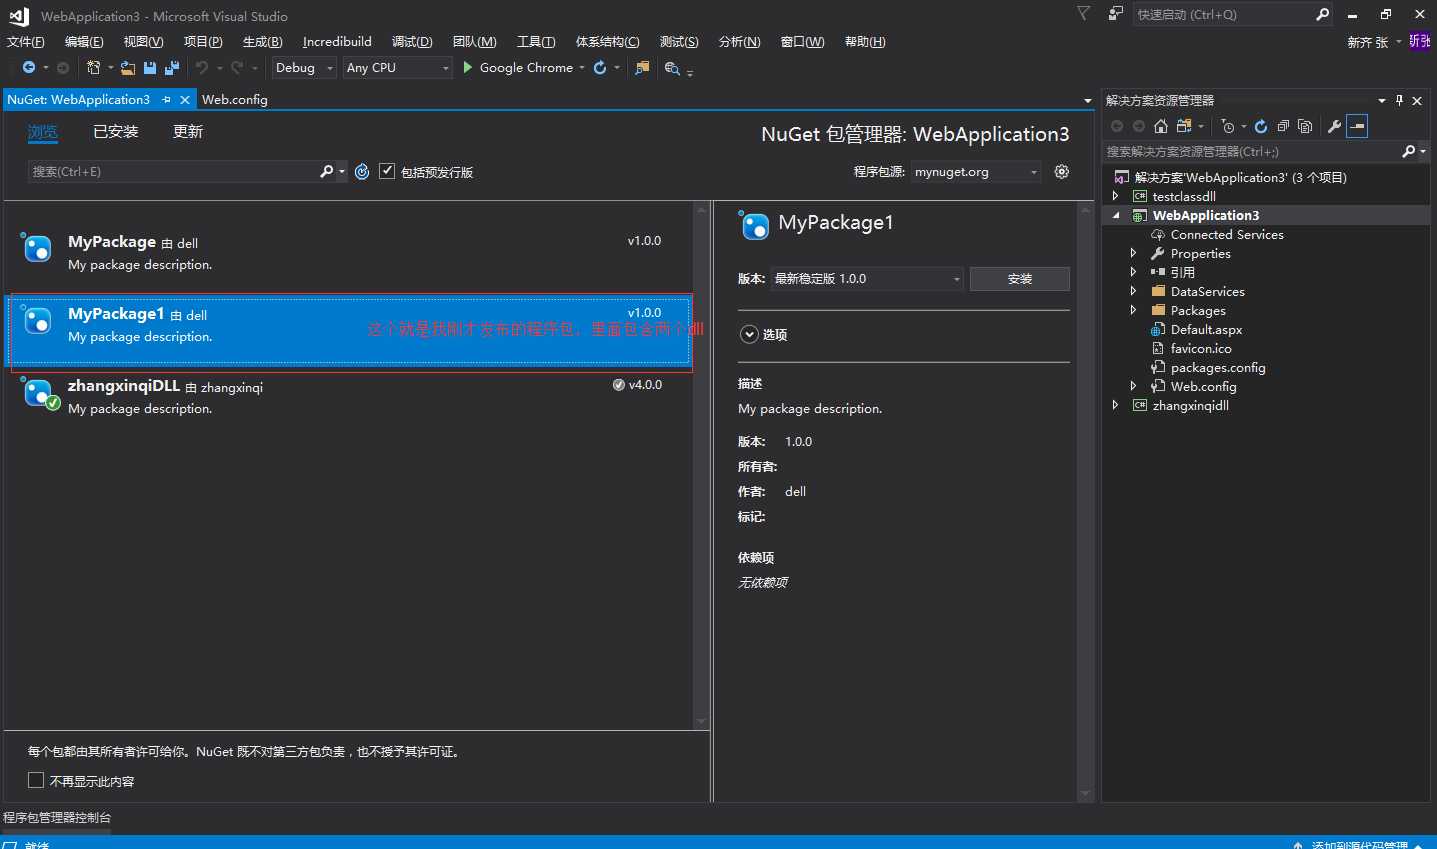Select Default.aspx in Solution Explorer

click(1206, 329)
